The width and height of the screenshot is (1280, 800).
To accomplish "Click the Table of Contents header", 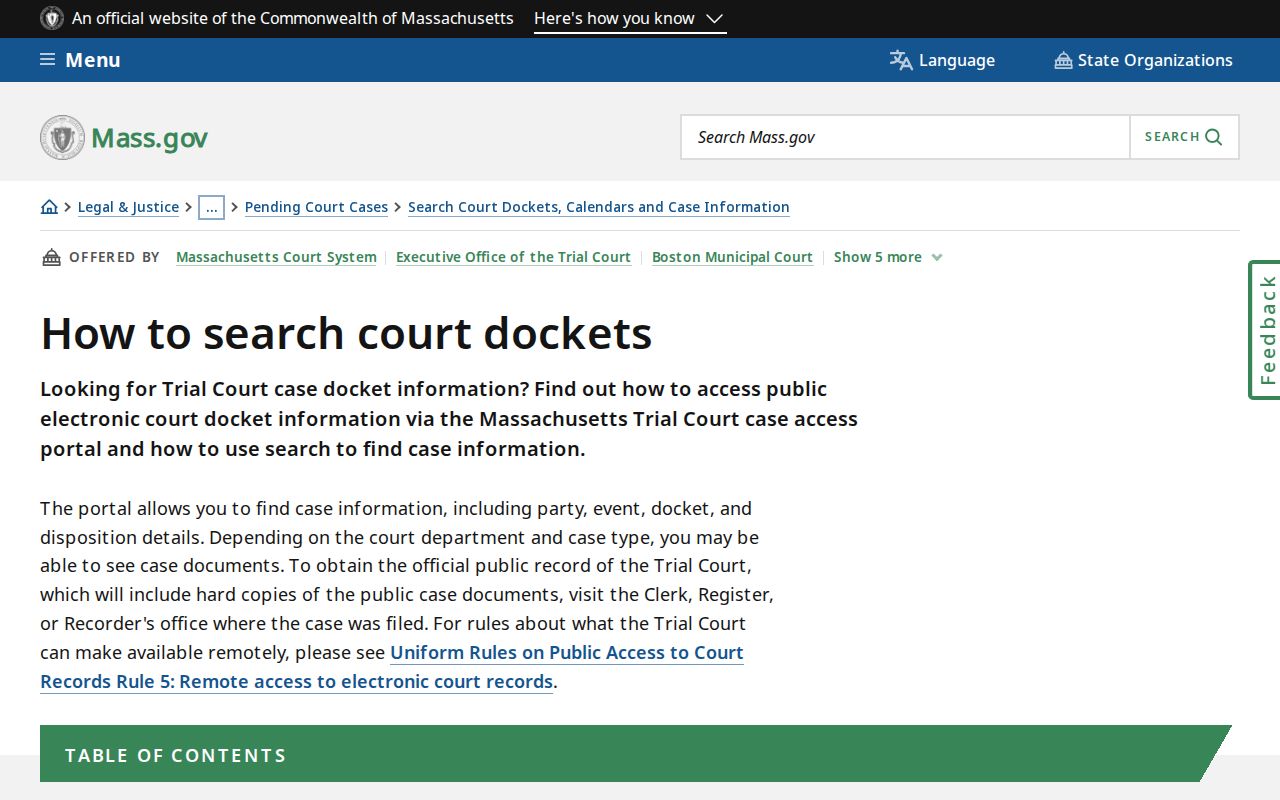I will [636, 754].
